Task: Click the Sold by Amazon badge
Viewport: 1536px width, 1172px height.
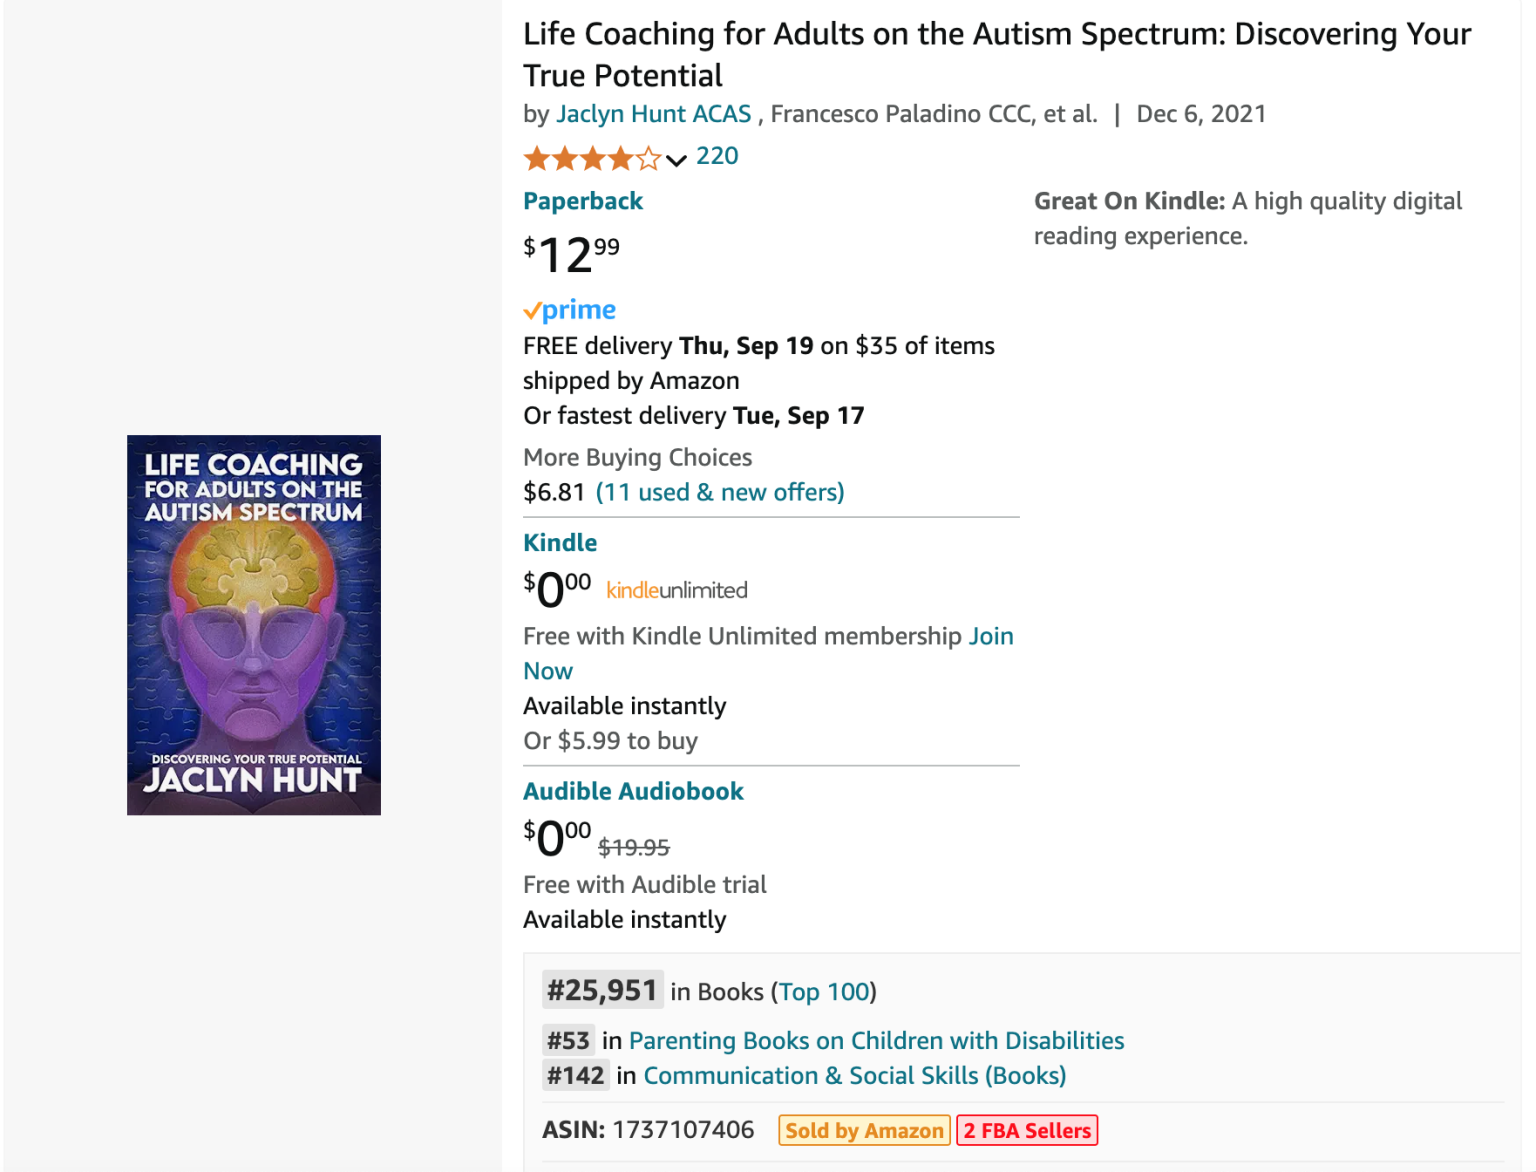Action: click(x=864, y=1131)
